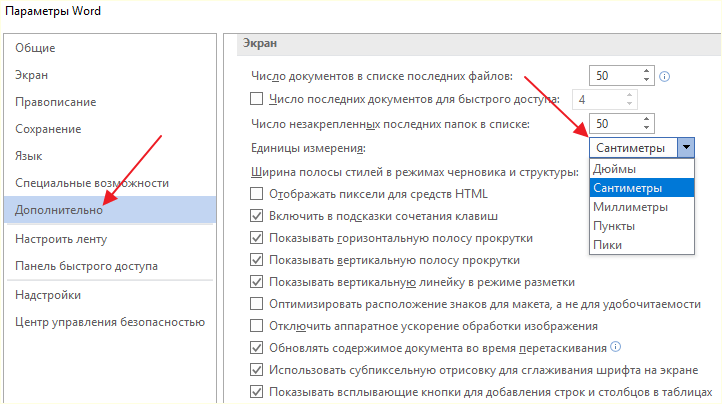Select 'Дюймы' from units list
The image size is (722, 404).
pyautogui.click(x=642, y=169)
